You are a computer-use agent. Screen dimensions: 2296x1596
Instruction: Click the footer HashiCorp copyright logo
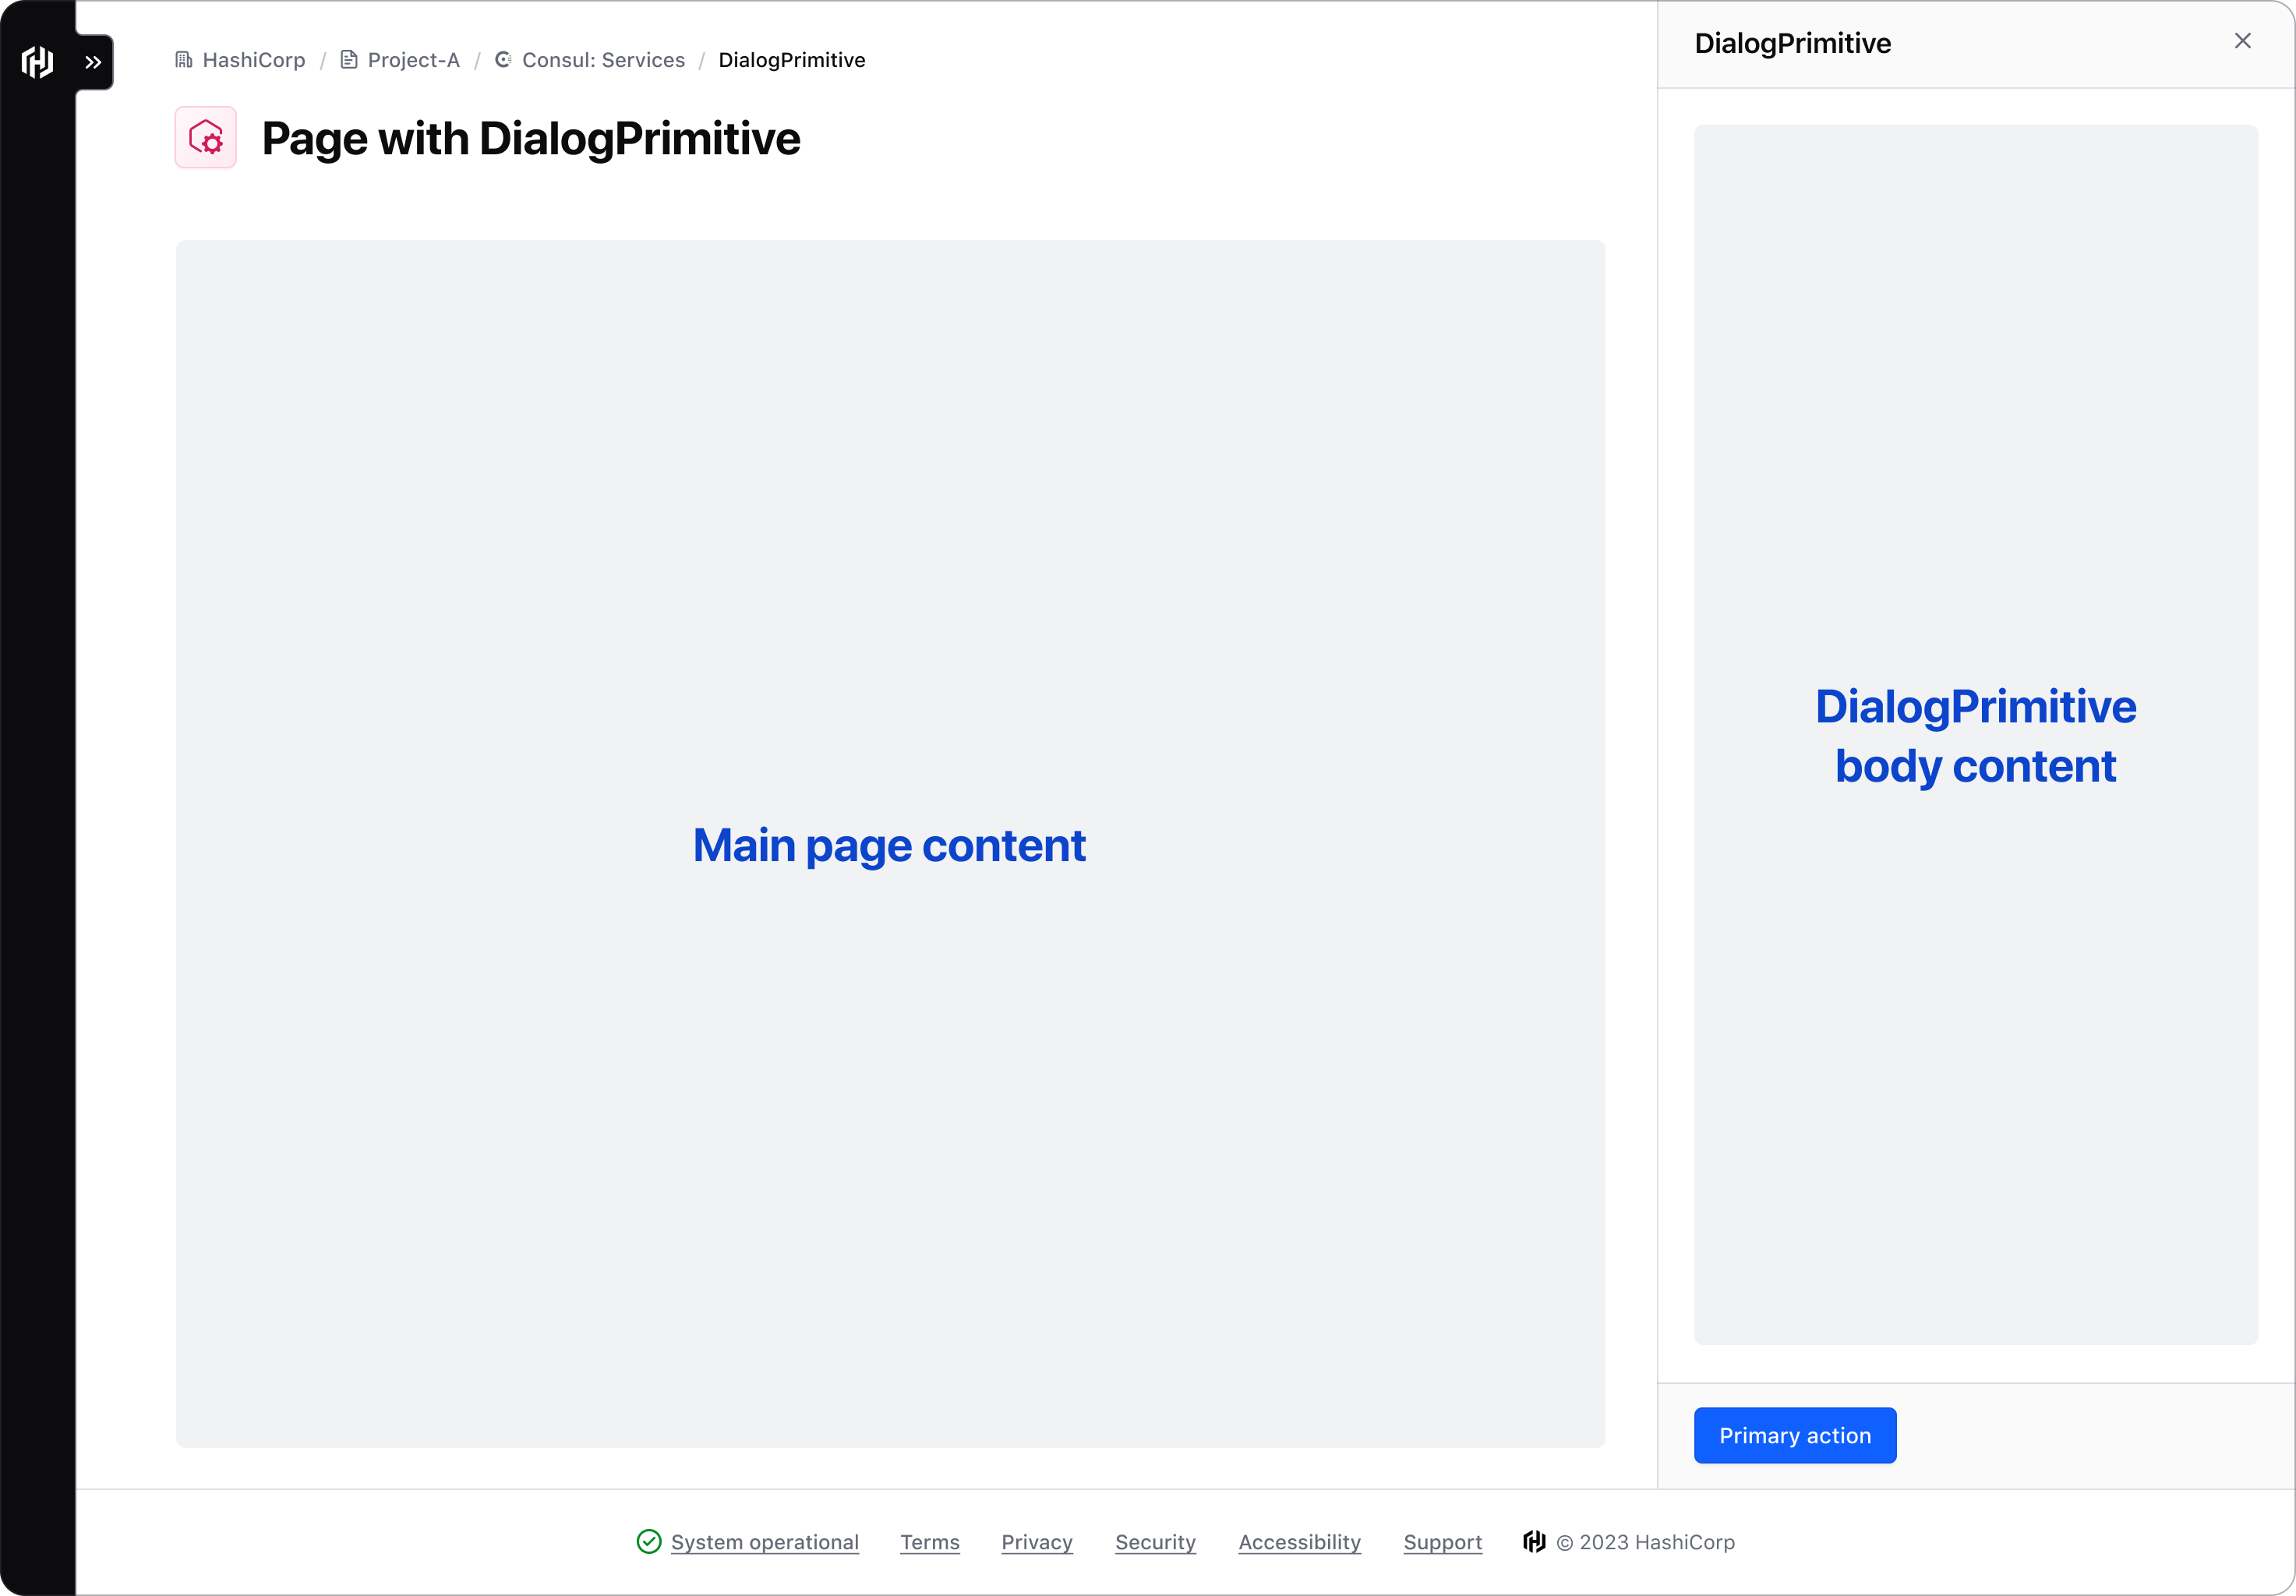(x=1534, y=1541)
